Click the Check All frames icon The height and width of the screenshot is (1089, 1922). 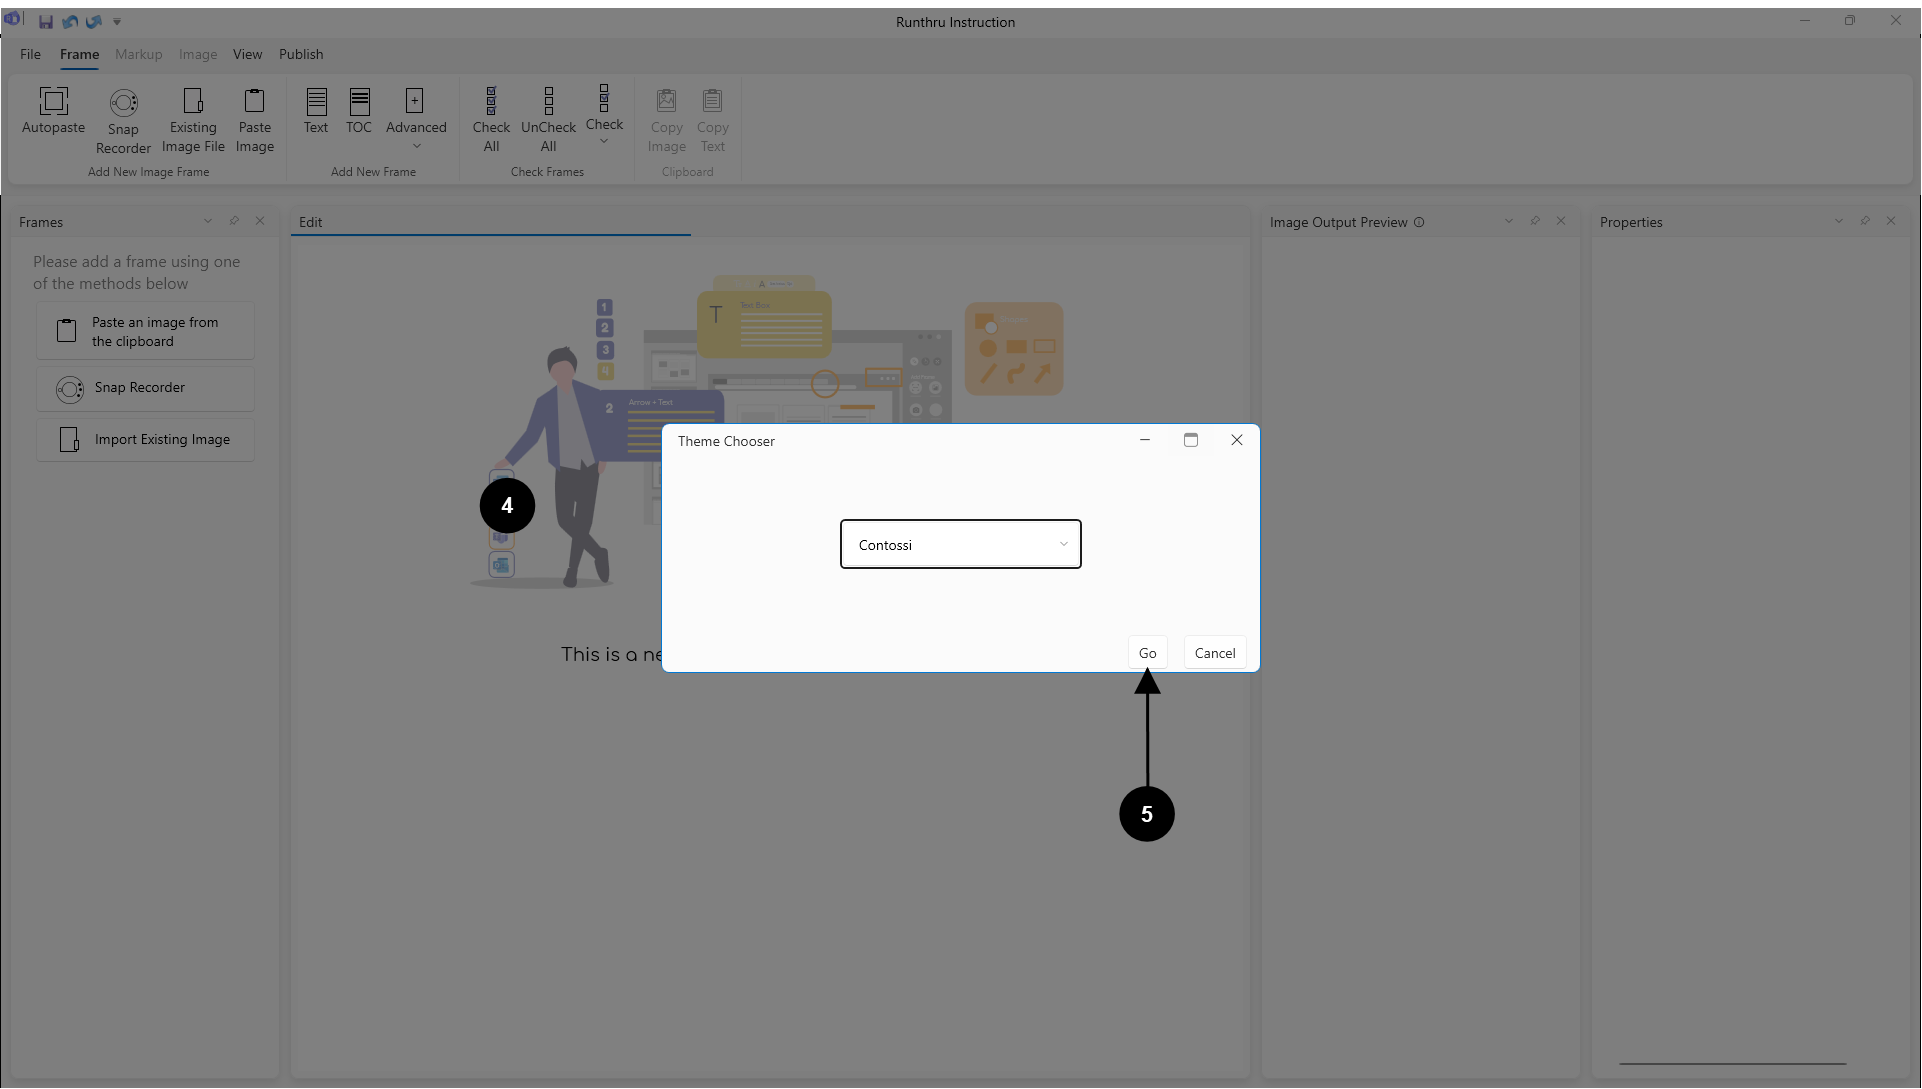click(x=491, y=101)
